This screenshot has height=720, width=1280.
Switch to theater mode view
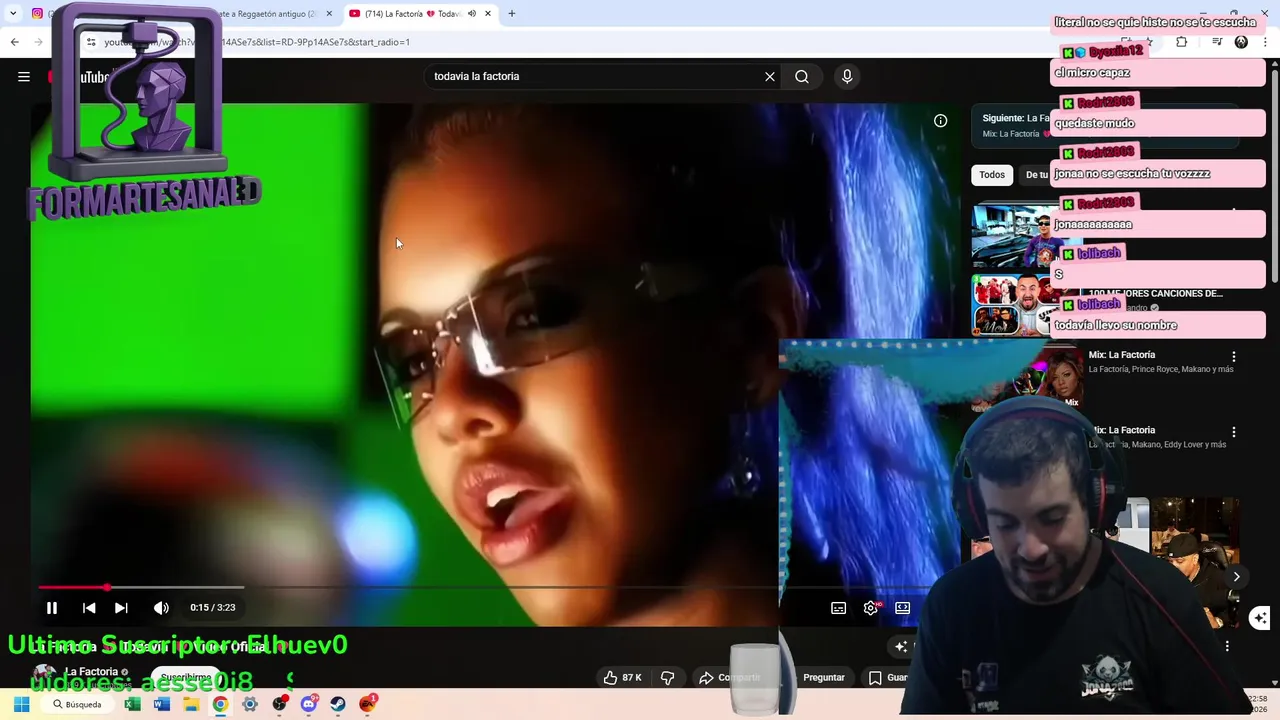tap(903, 607)
